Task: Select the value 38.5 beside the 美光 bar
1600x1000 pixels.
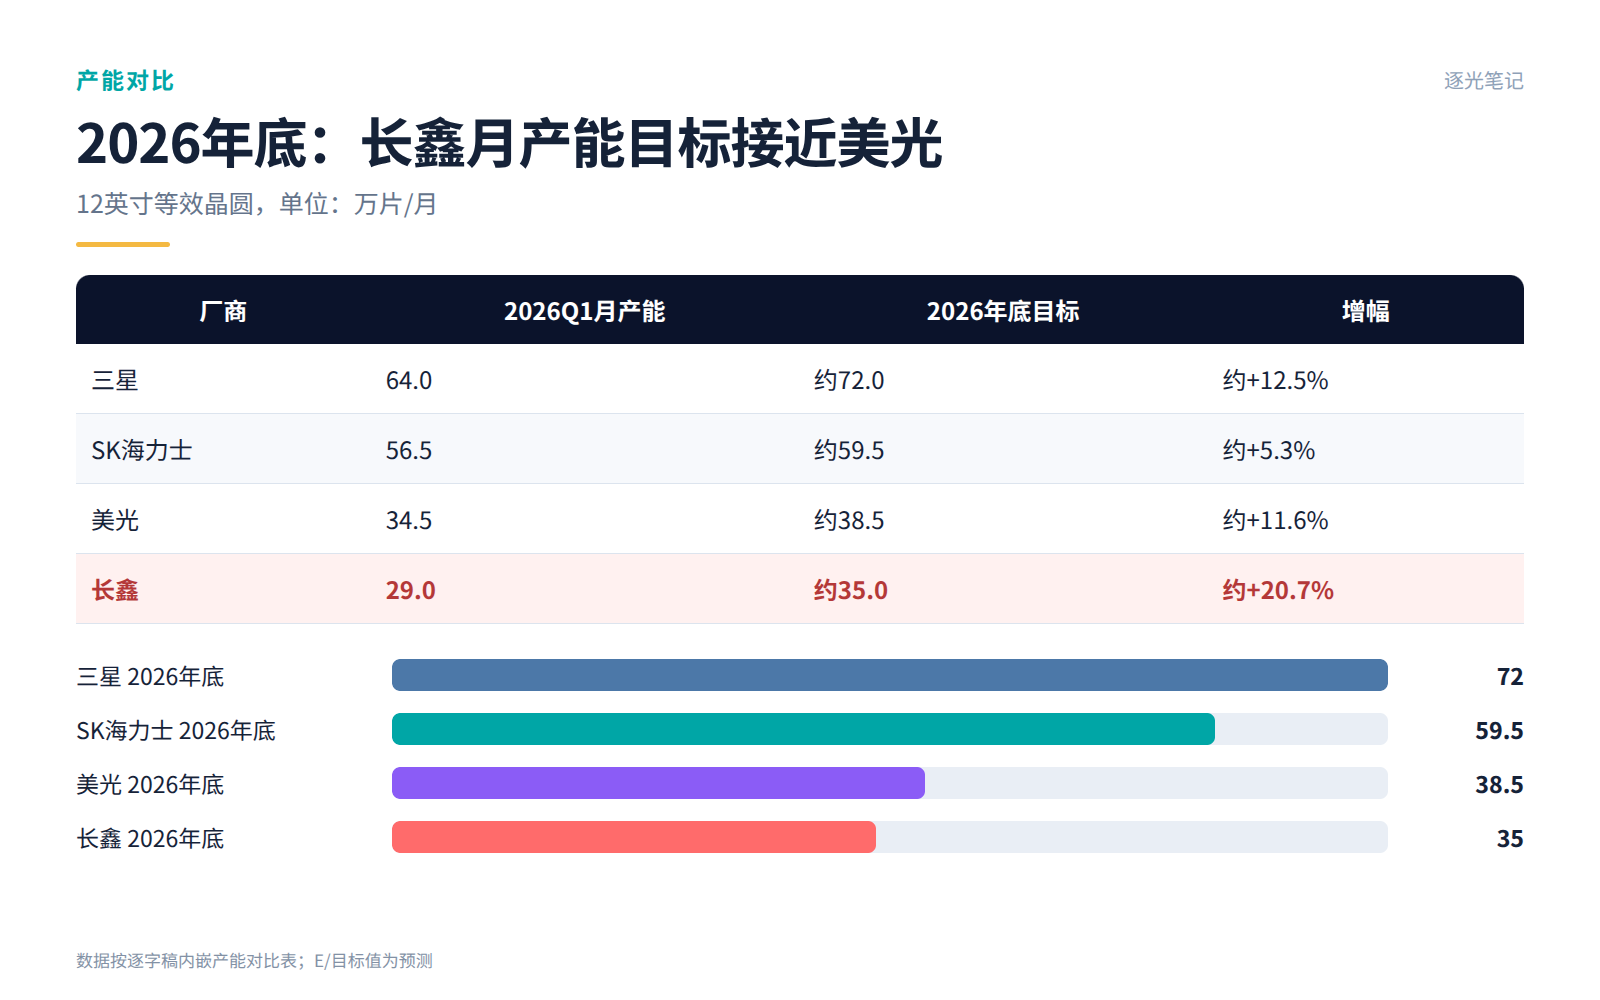Action: [1499, 785]
